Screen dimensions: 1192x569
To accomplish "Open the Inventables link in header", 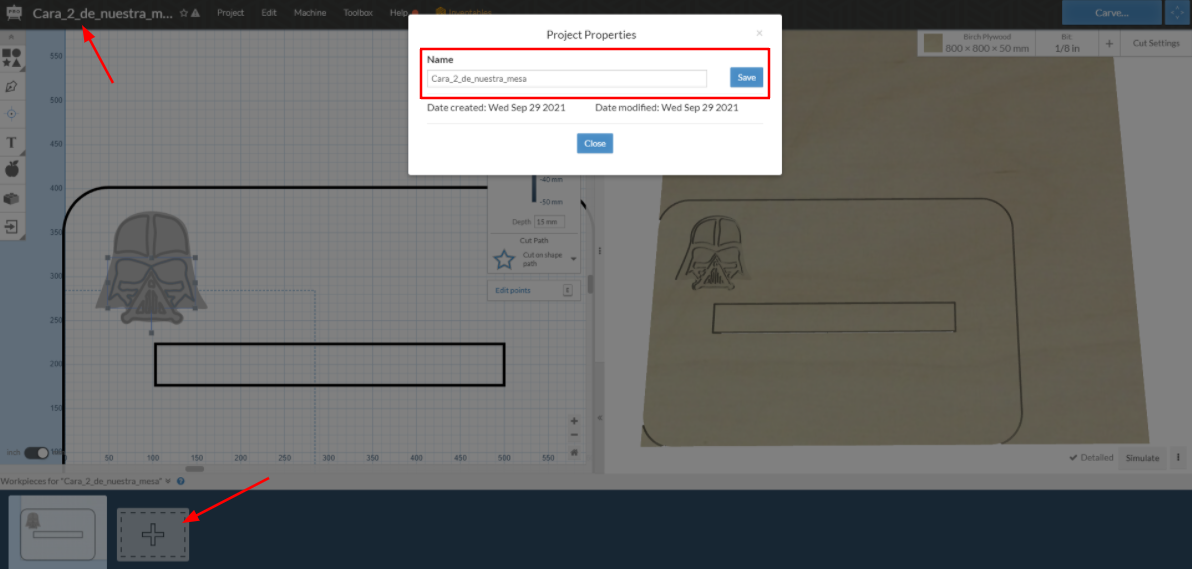I will point(464,13).
